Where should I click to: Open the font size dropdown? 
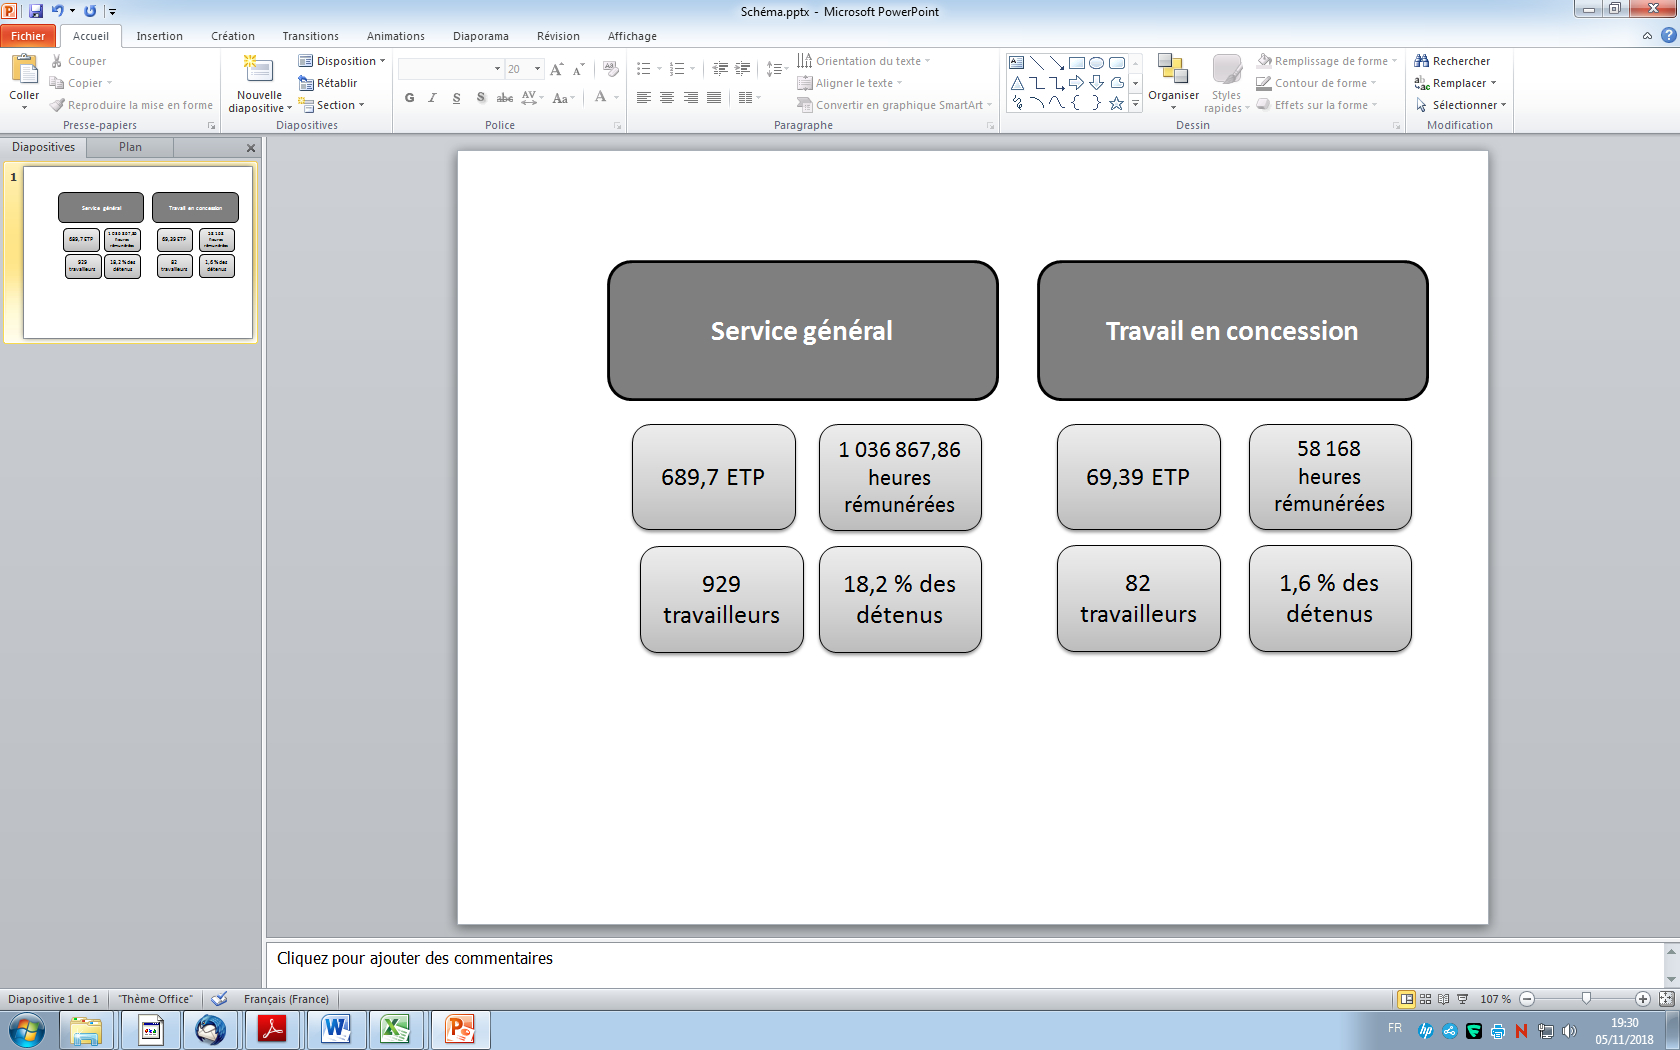coord(537,69)
